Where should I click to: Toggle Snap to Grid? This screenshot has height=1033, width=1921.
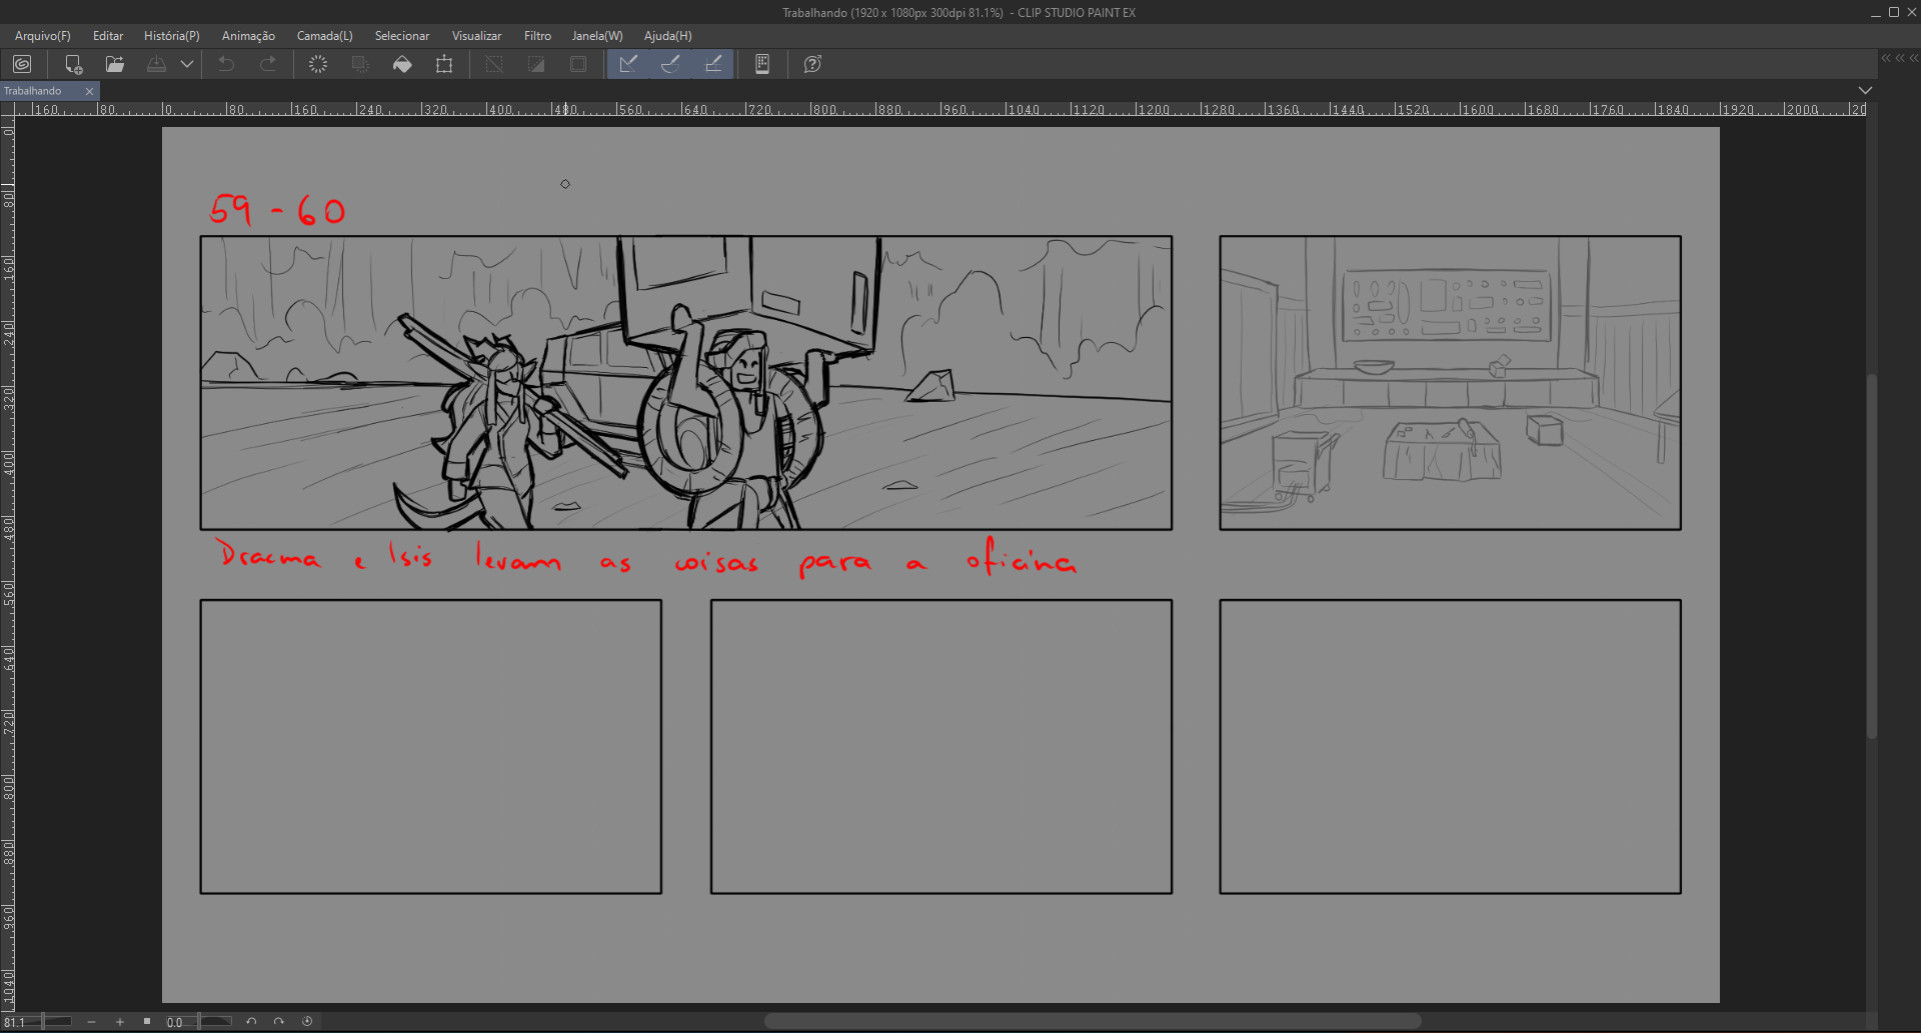pyautogui.click(x=713, y=64)
